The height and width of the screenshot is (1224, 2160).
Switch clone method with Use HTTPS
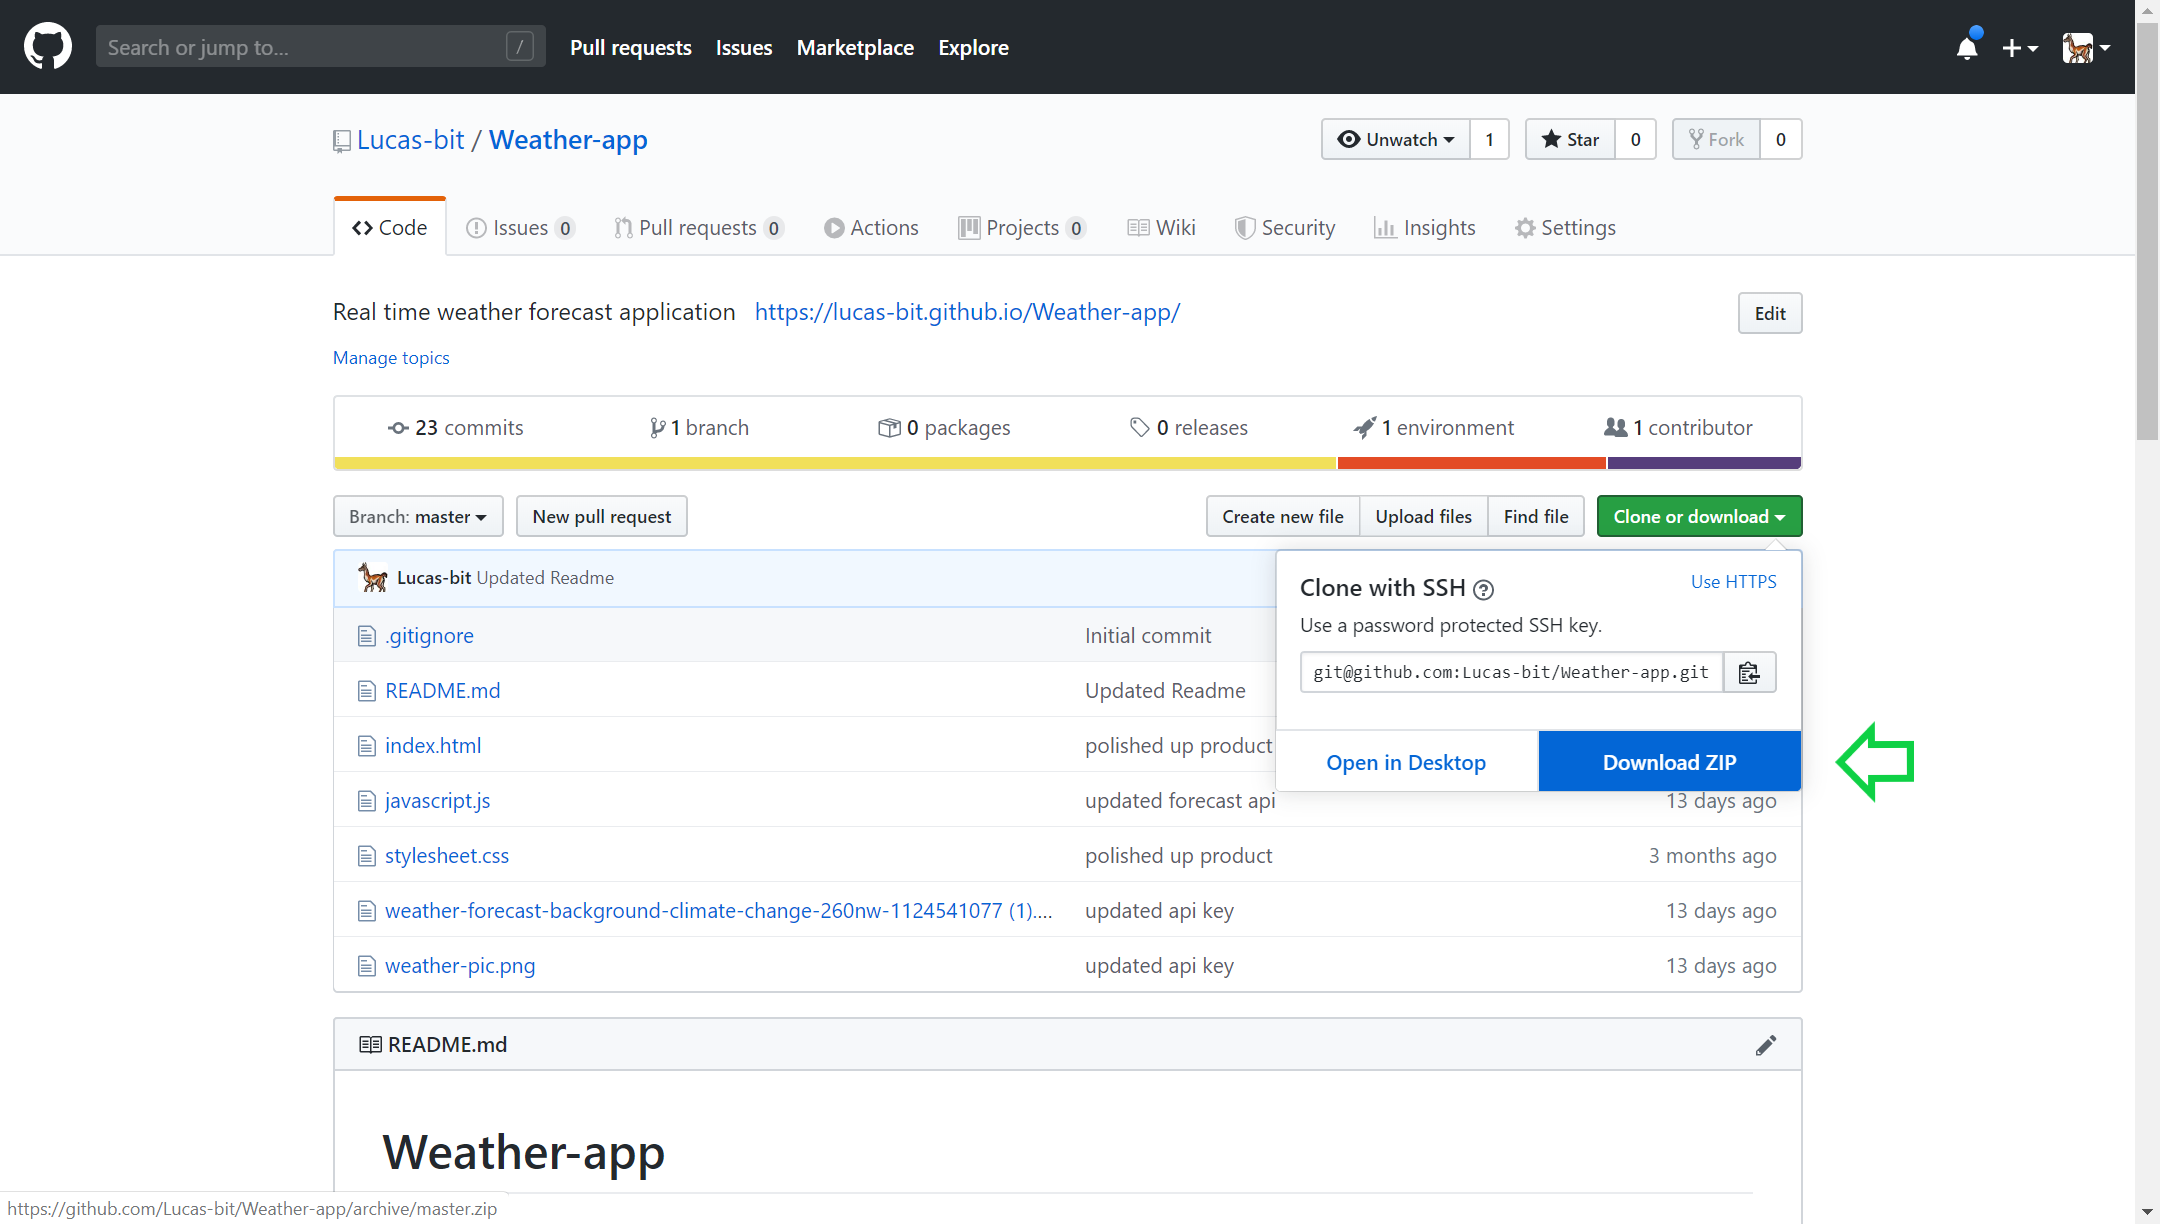pos(1733,581)
